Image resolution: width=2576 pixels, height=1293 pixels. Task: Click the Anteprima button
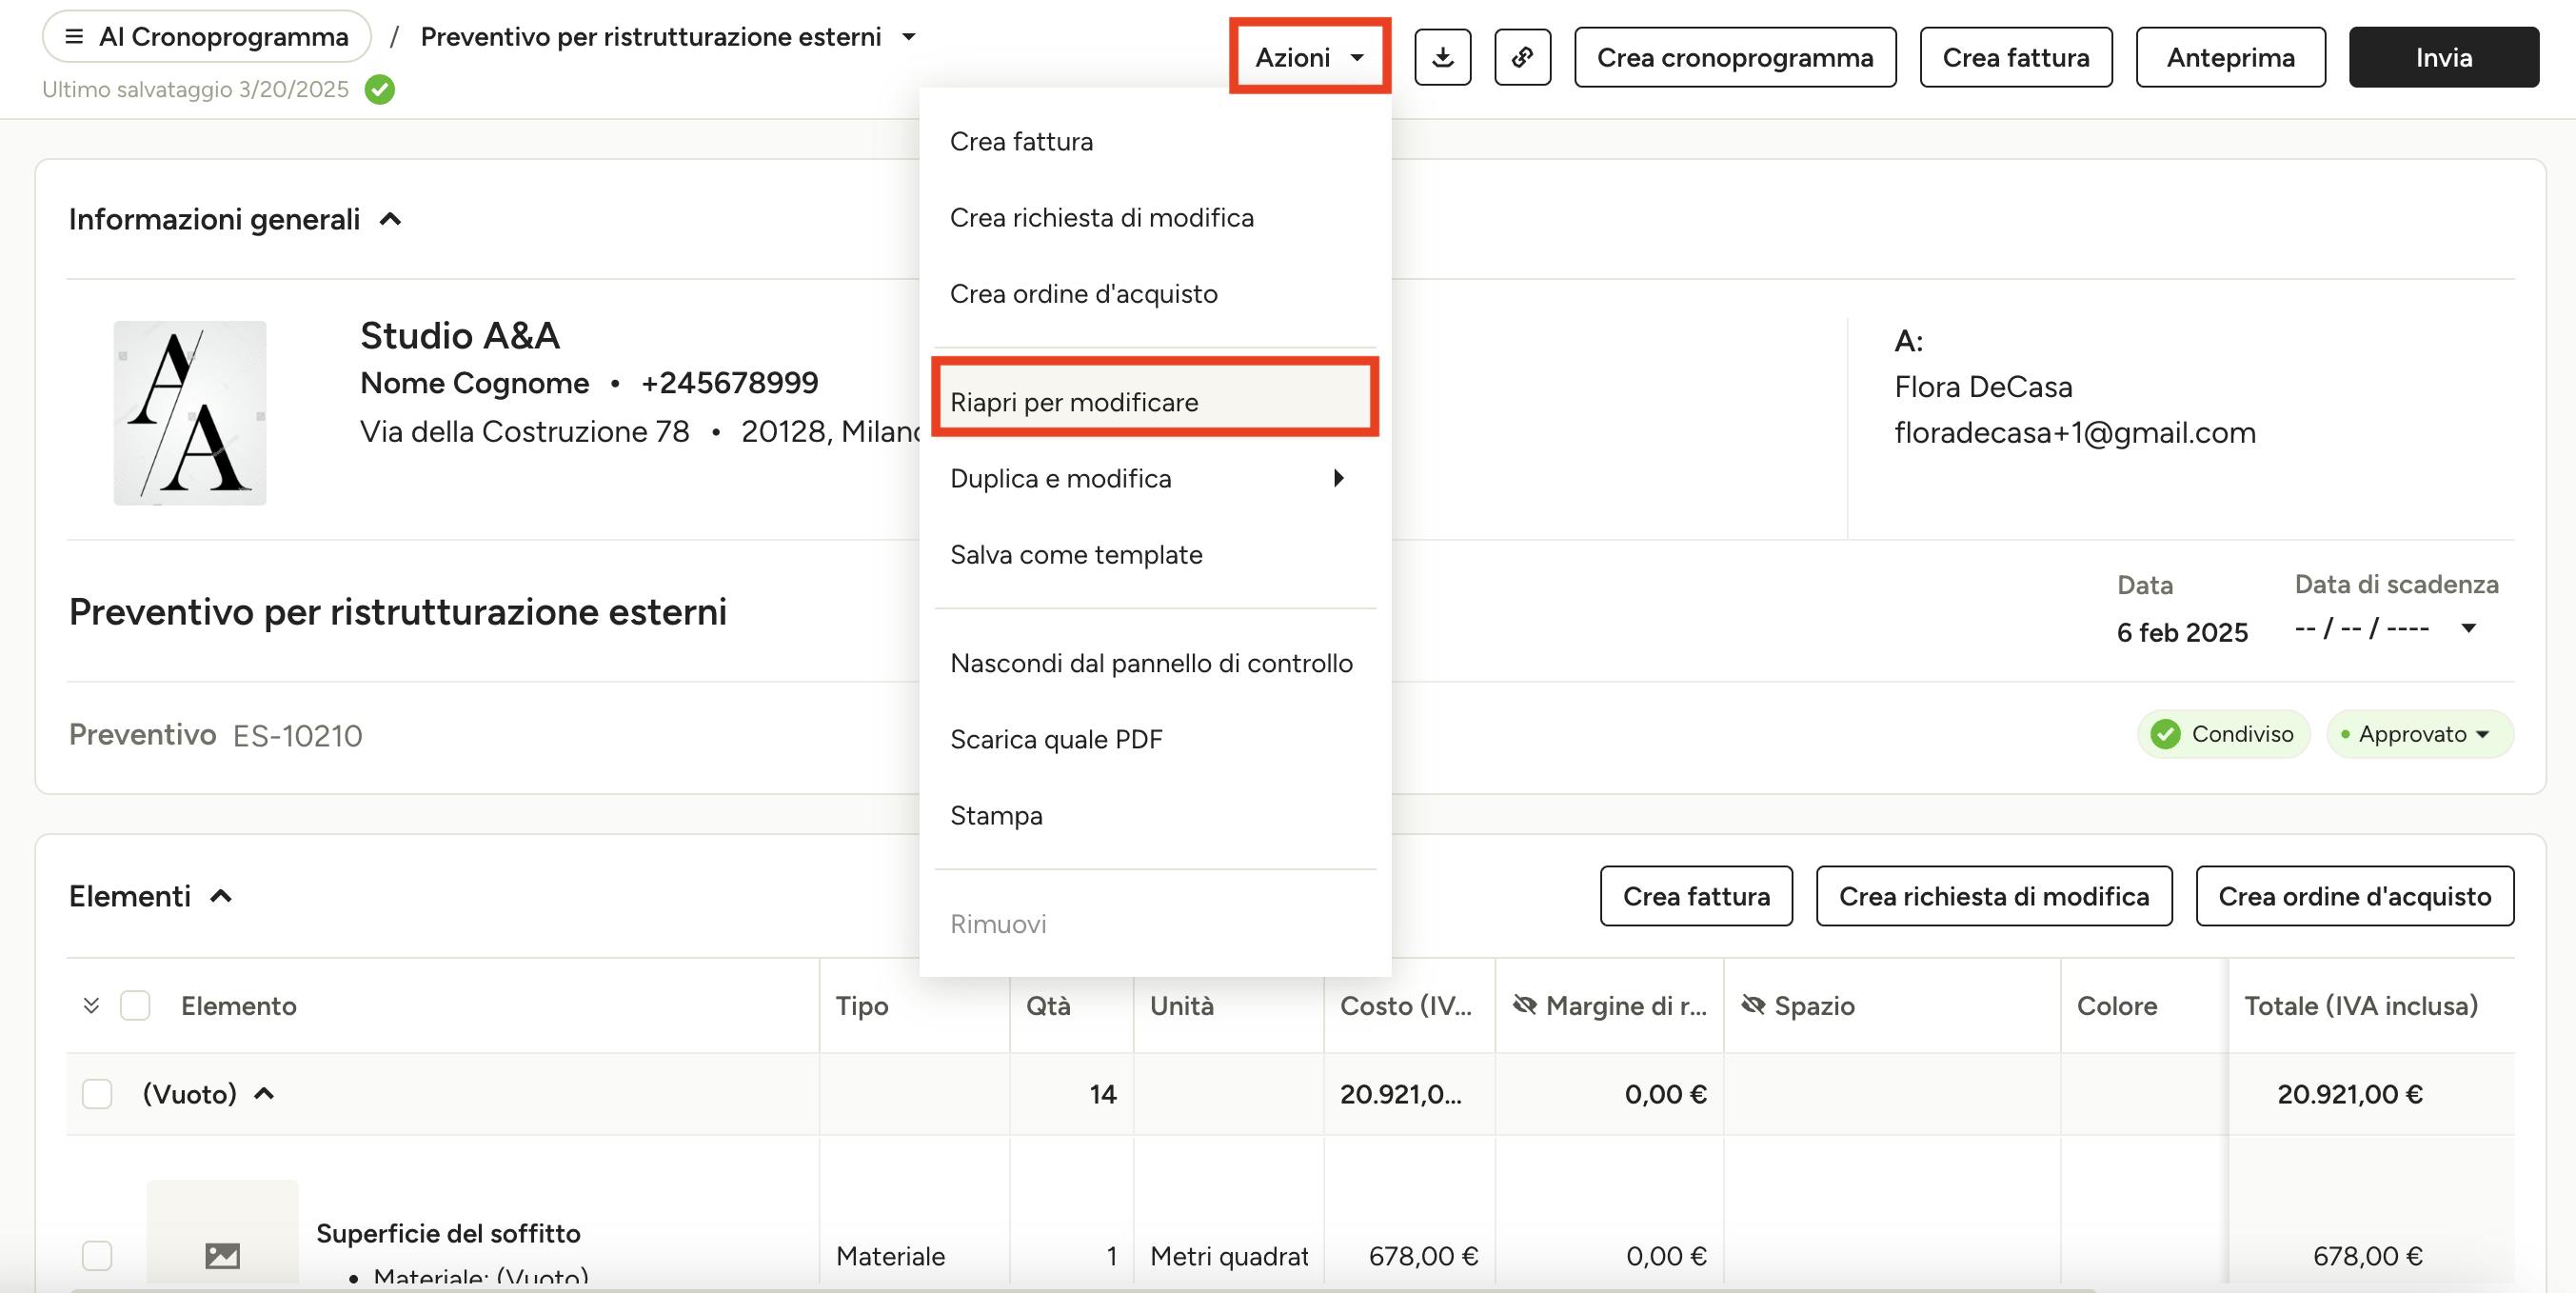tap(2230, 58)
